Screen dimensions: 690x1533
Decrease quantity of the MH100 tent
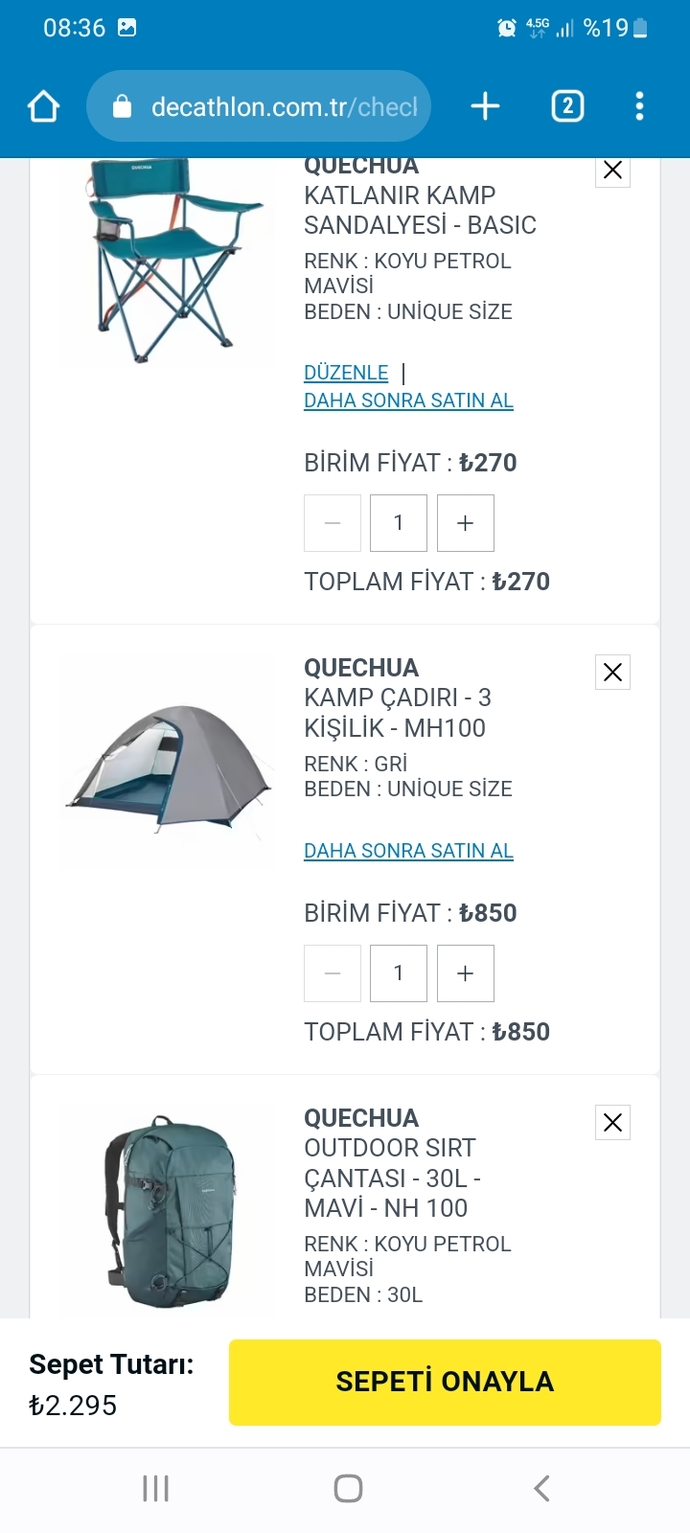click(x=332, y=973)
